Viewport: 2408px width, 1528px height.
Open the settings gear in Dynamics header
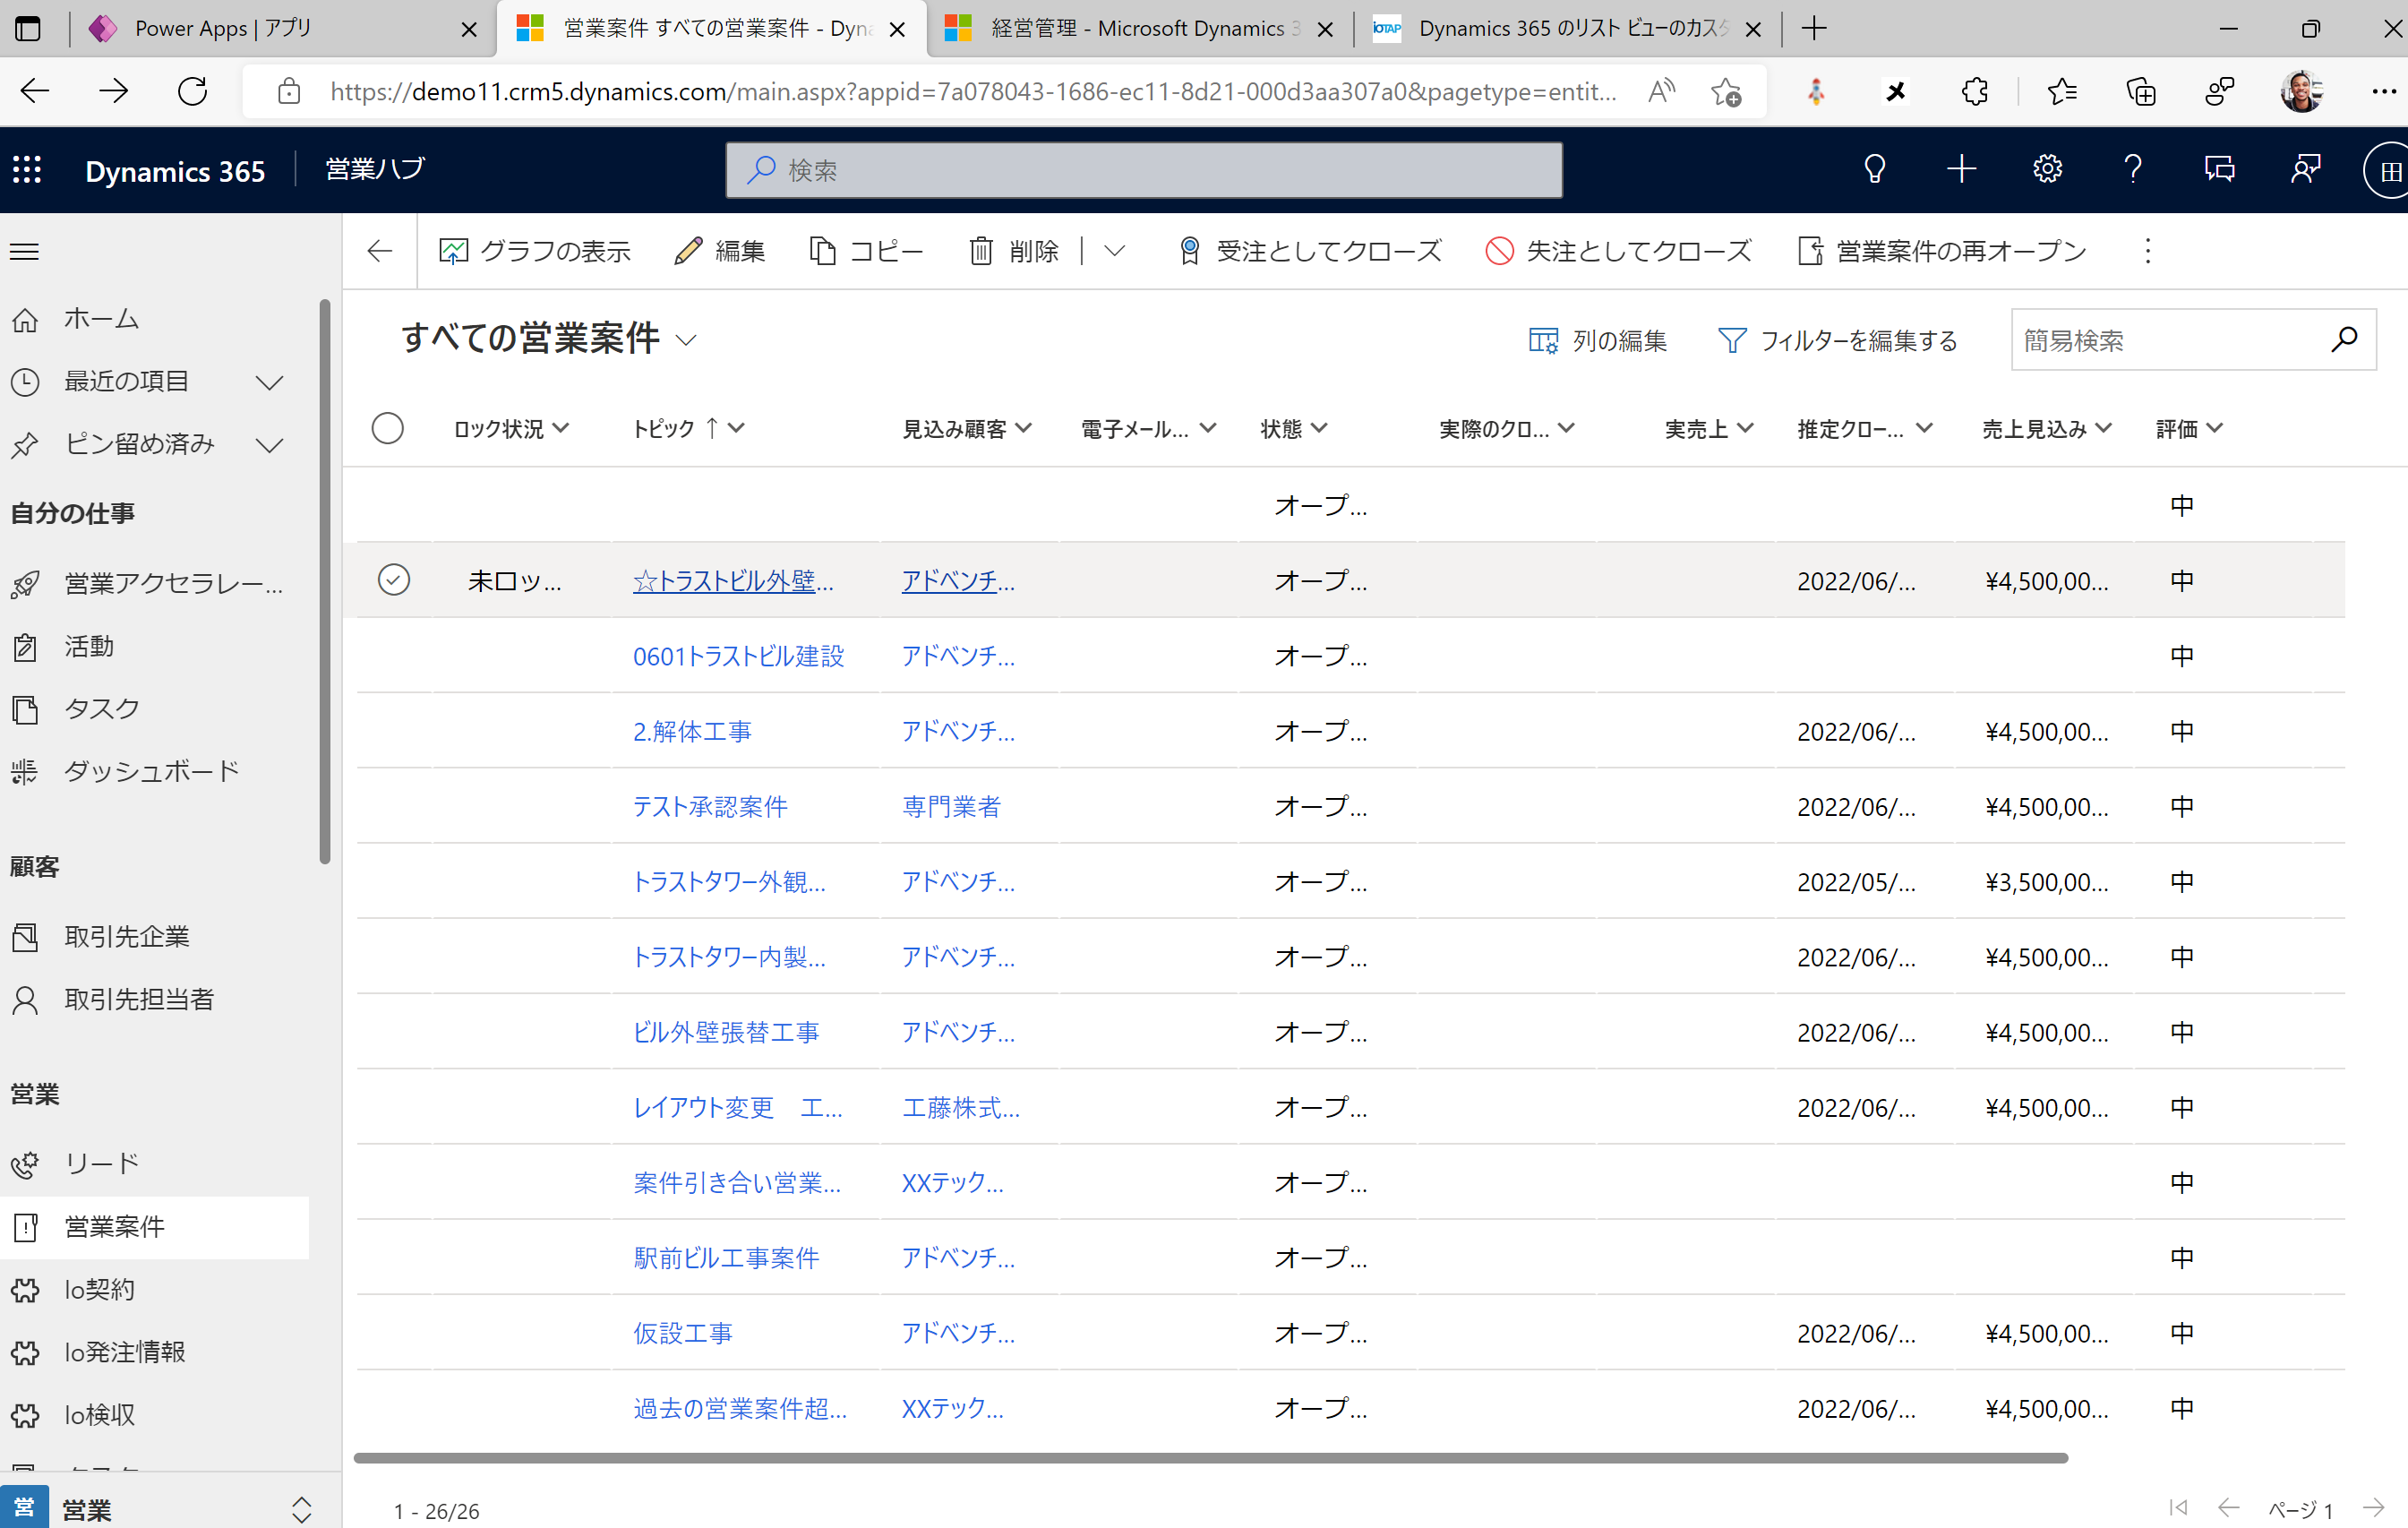(x=2047, y=169)
